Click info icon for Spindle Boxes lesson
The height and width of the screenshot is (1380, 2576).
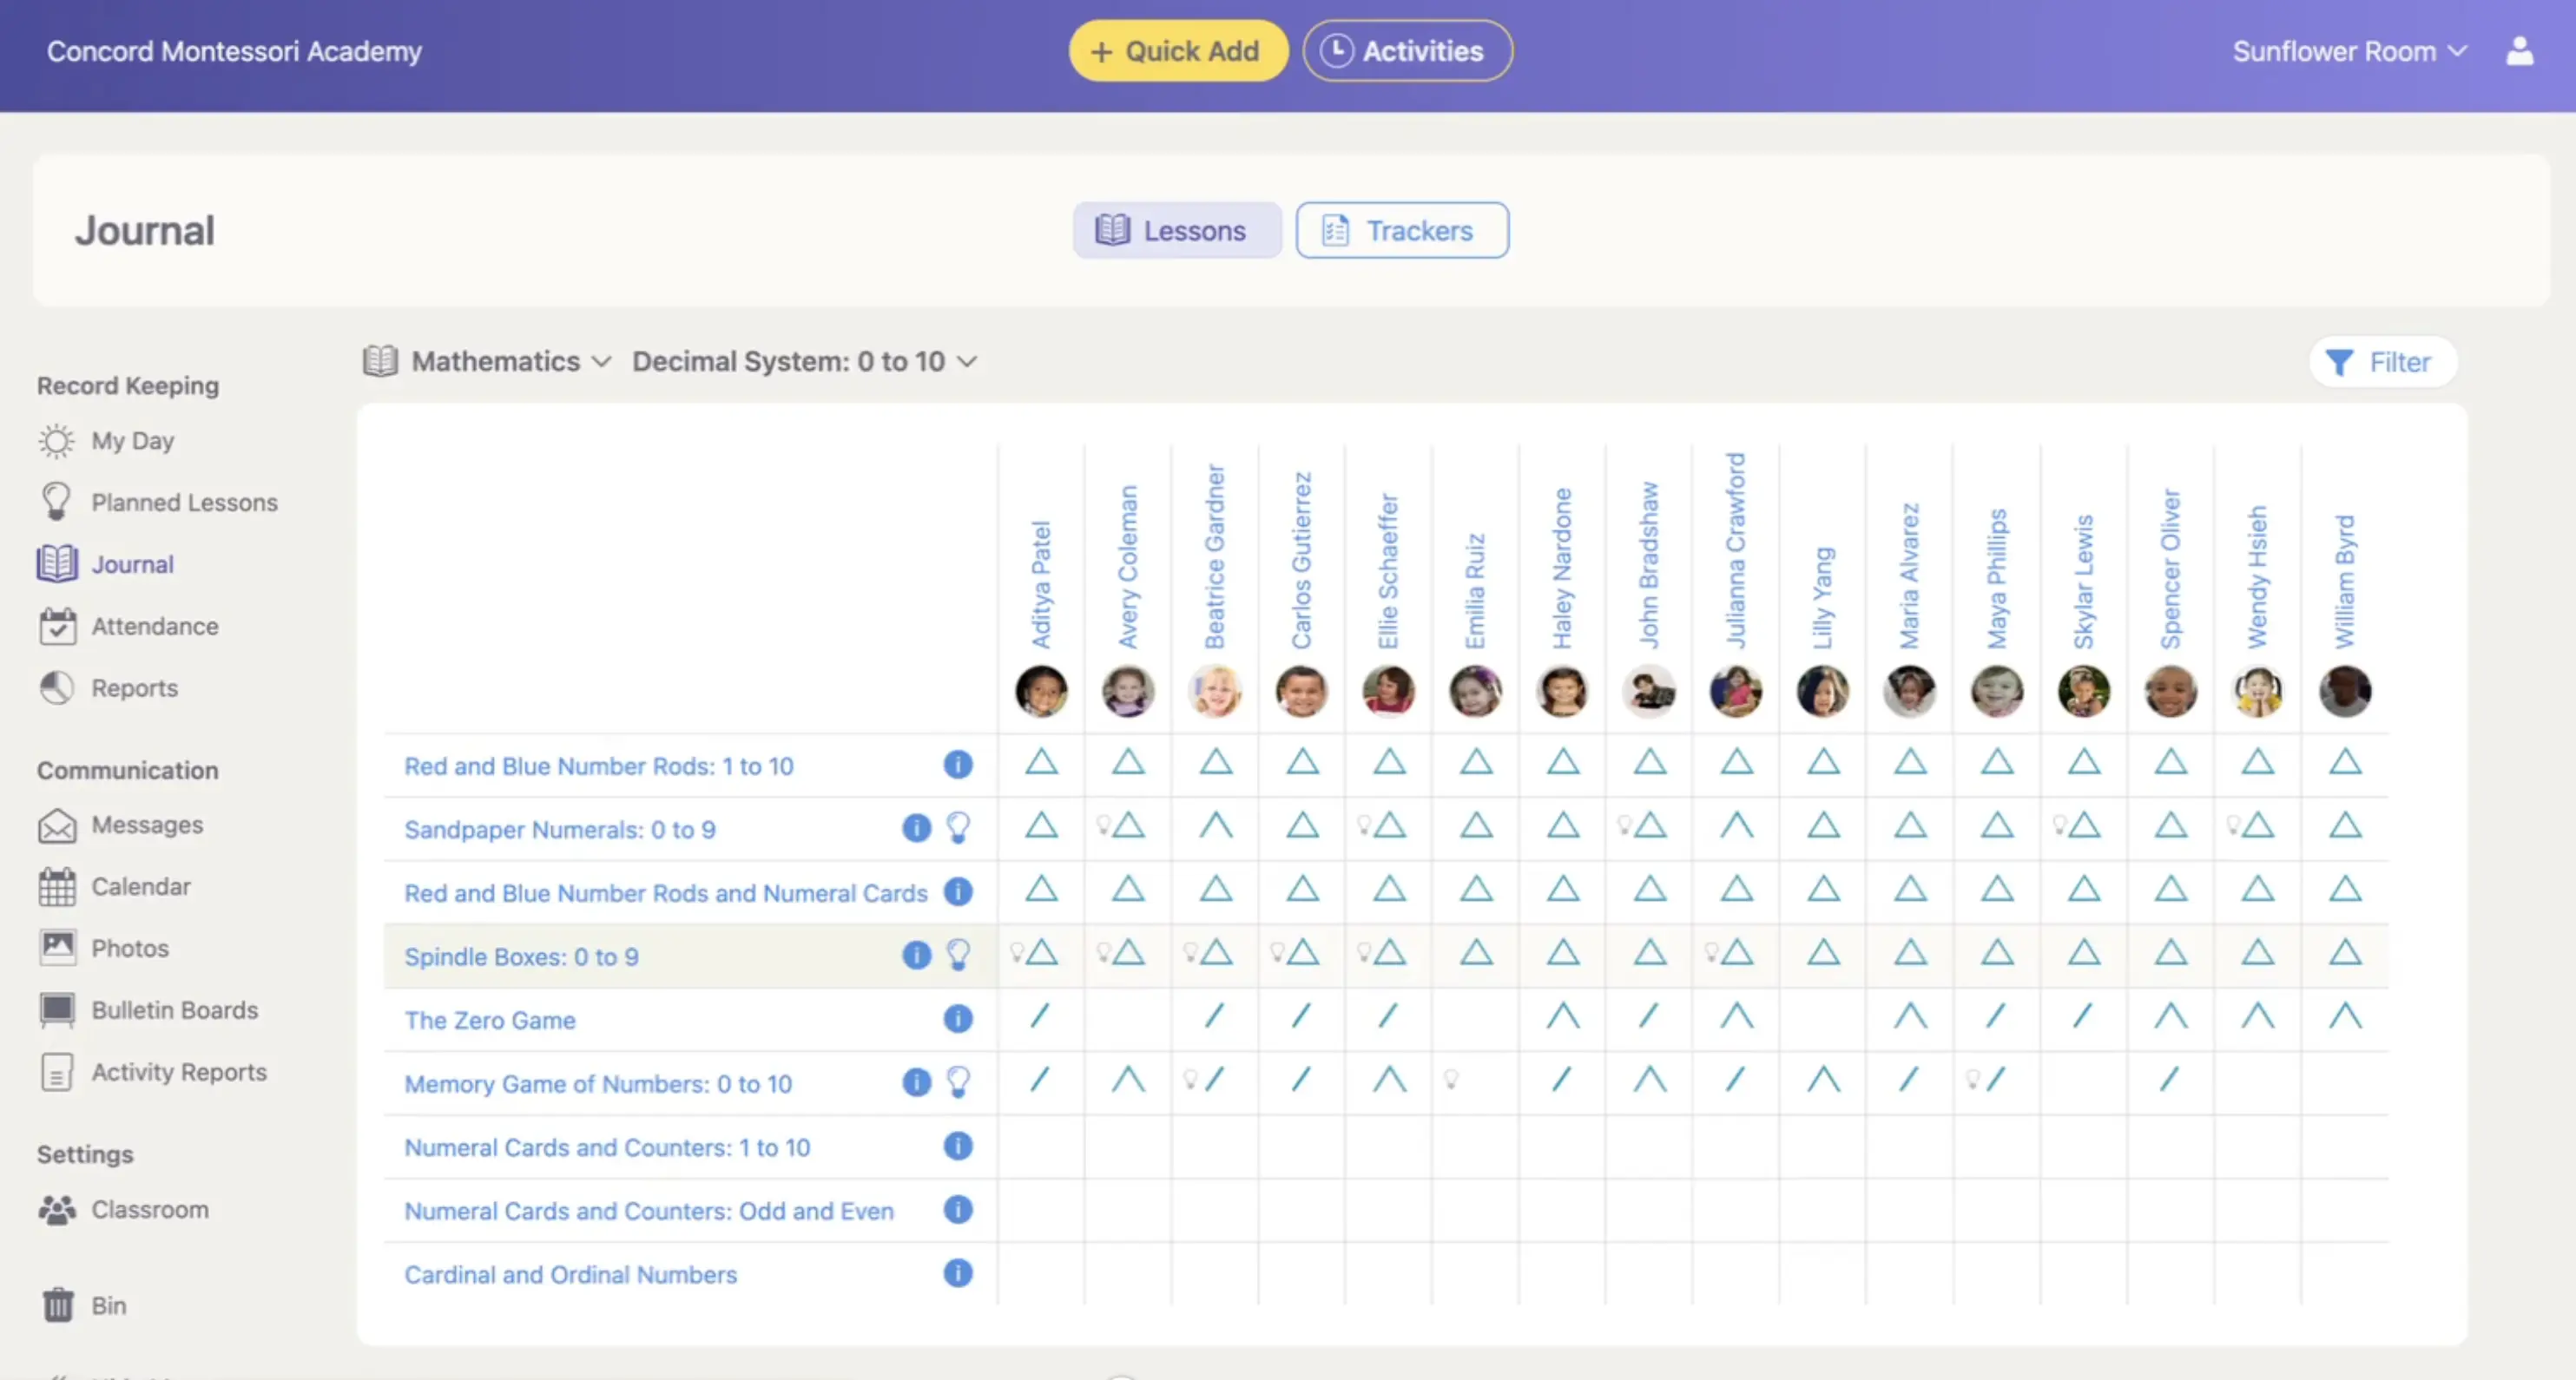(x=916, y=955)
